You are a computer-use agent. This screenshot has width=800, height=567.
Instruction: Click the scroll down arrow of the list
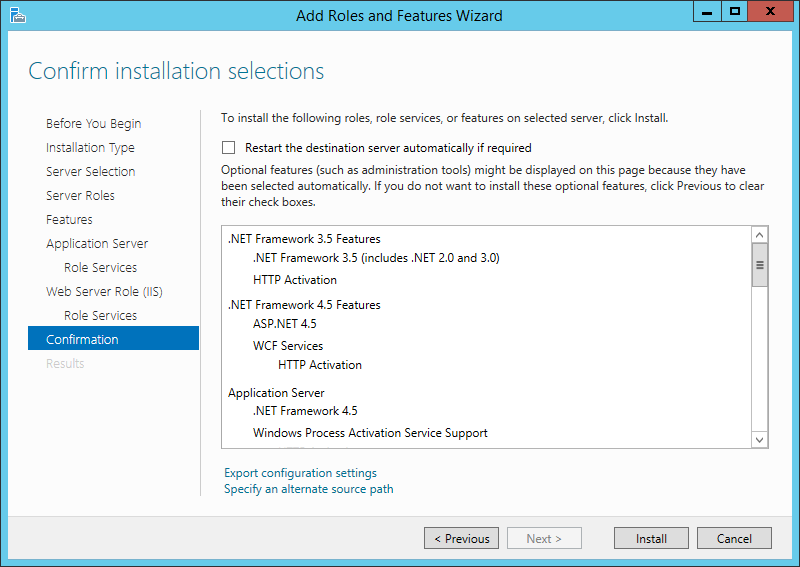coord(759,439)
